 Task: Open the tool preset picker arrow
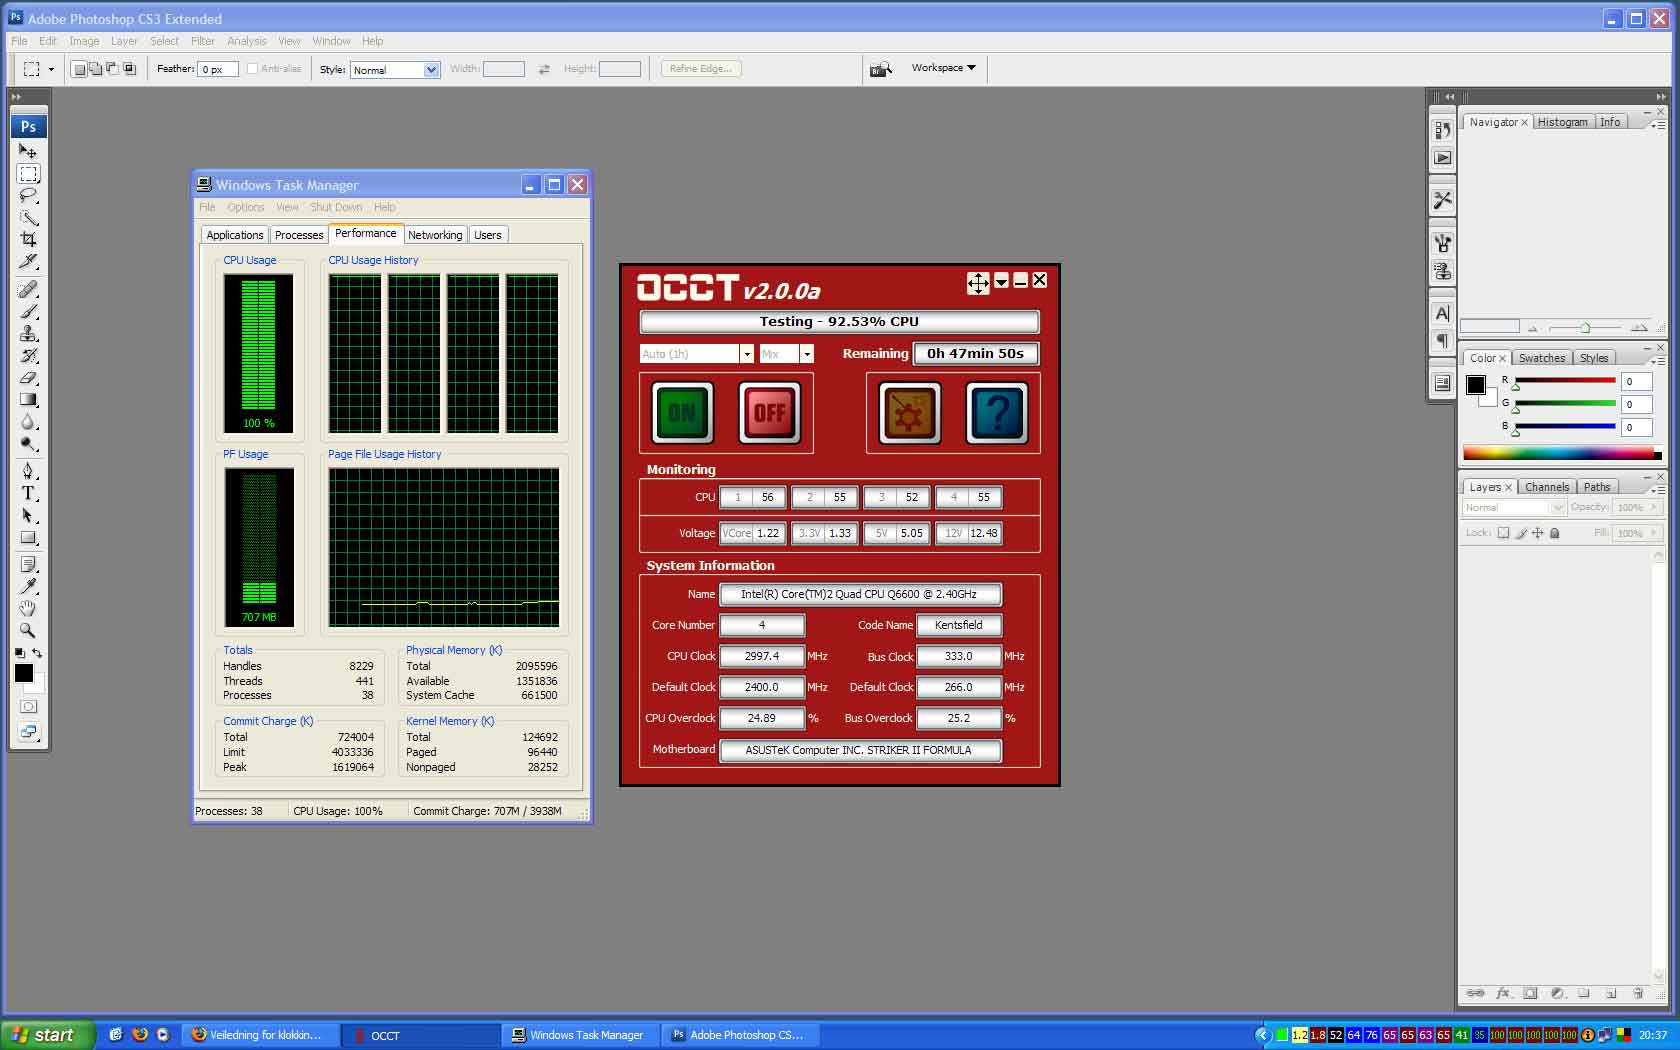[51, 70]
